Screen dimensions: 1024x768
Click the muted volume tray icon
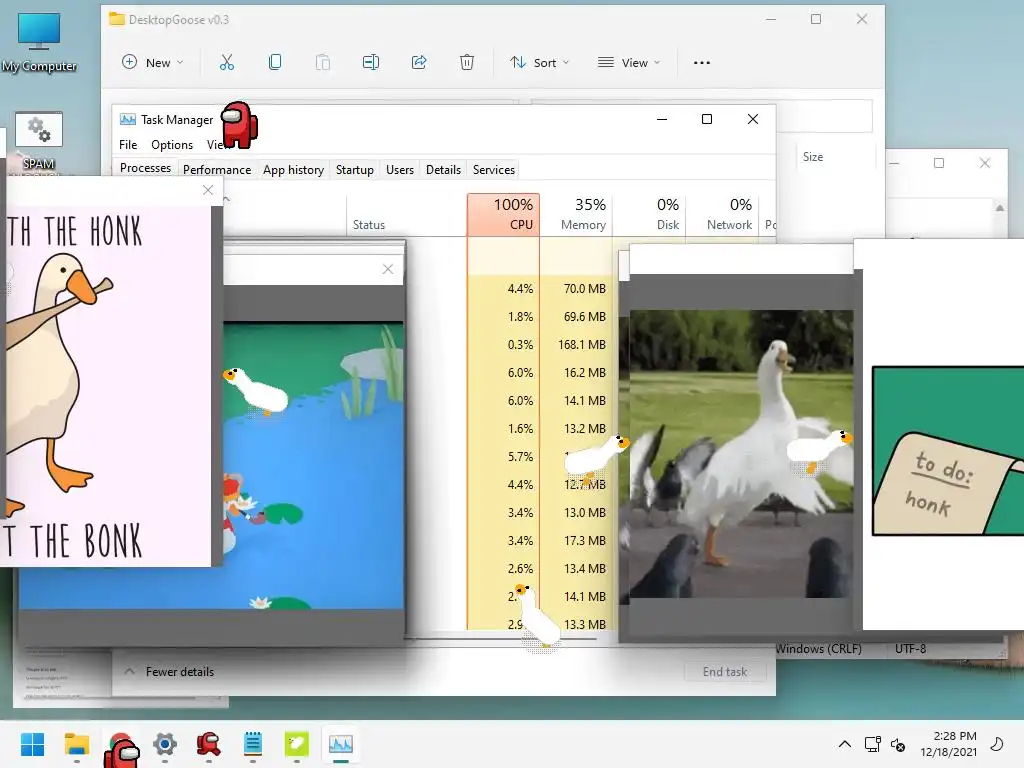point(899,744)
